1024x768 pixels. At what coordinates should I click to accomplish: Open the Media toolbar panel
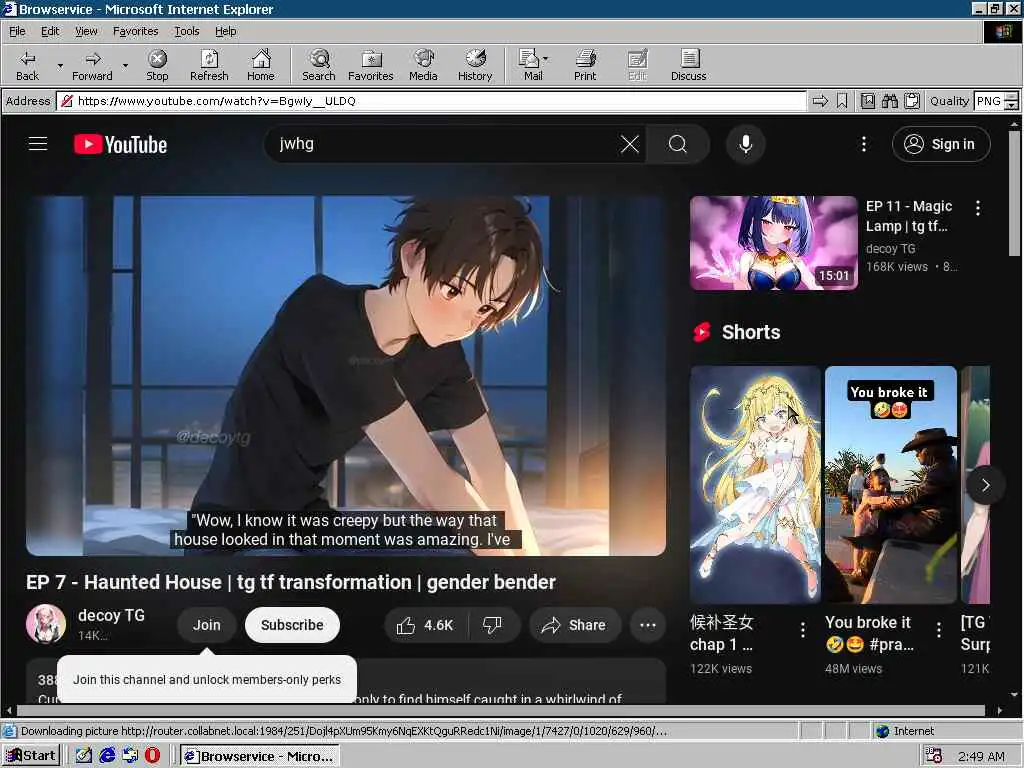pos(423,65)
